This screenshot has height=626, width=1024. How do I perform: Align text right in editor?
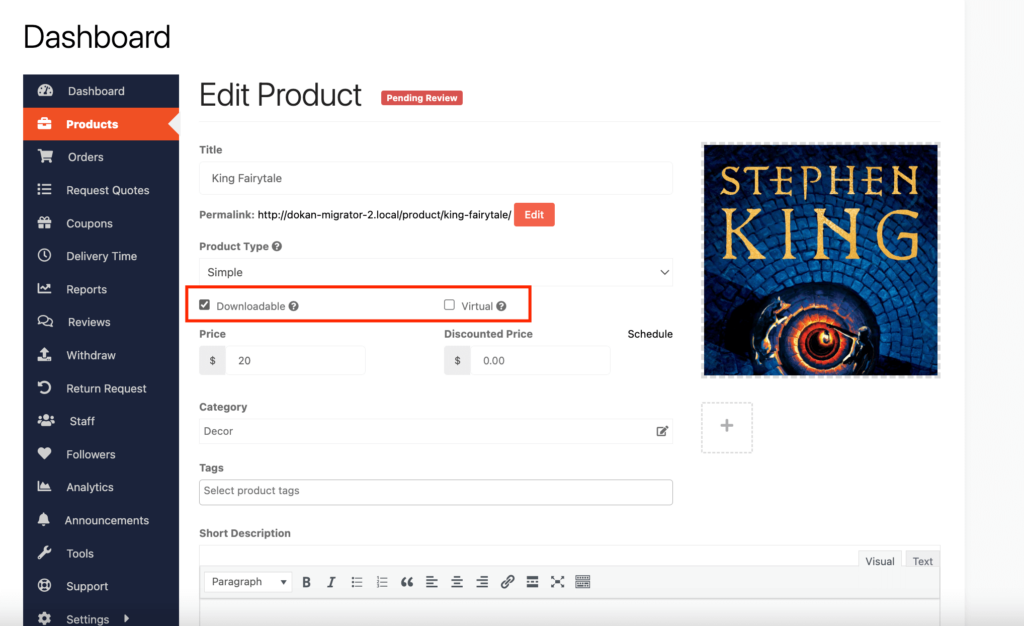(x=482, y=582)
